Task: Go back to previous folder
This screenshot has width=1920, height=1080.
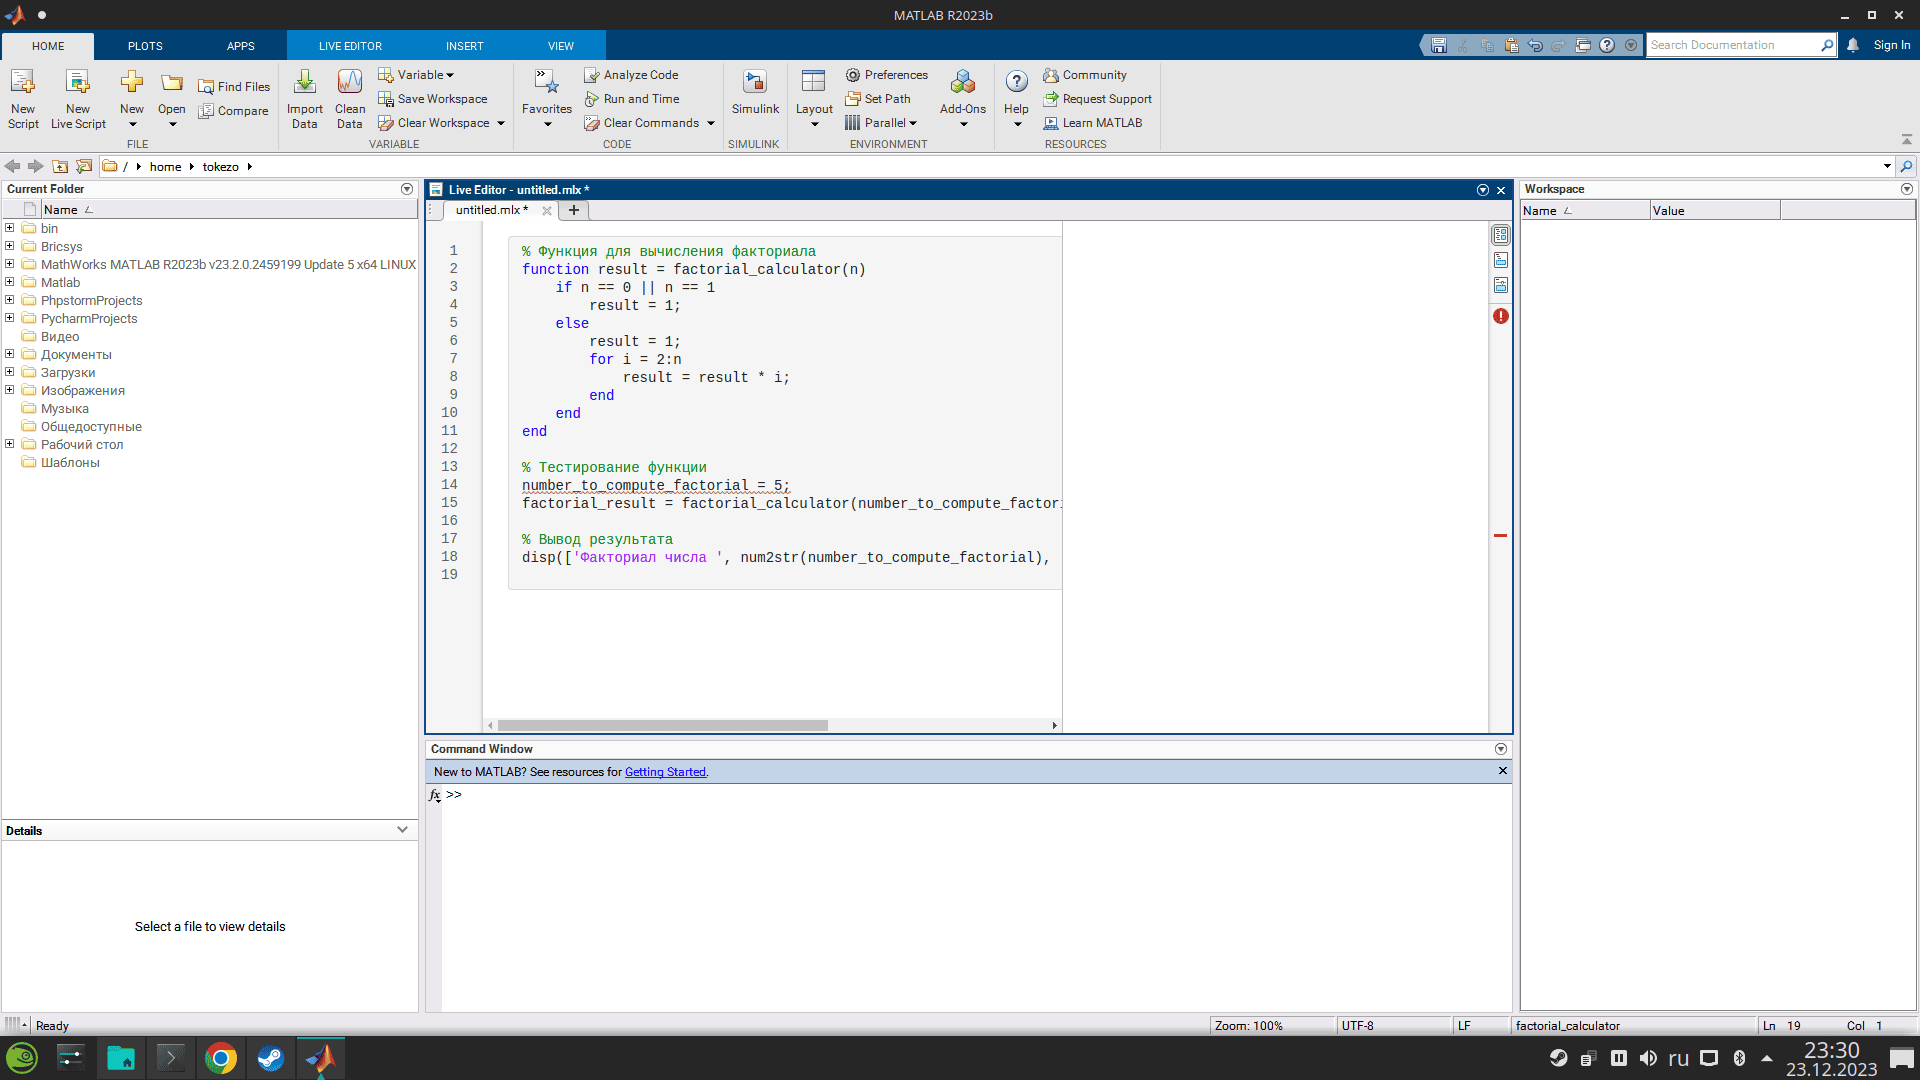Action: (12, 166)
